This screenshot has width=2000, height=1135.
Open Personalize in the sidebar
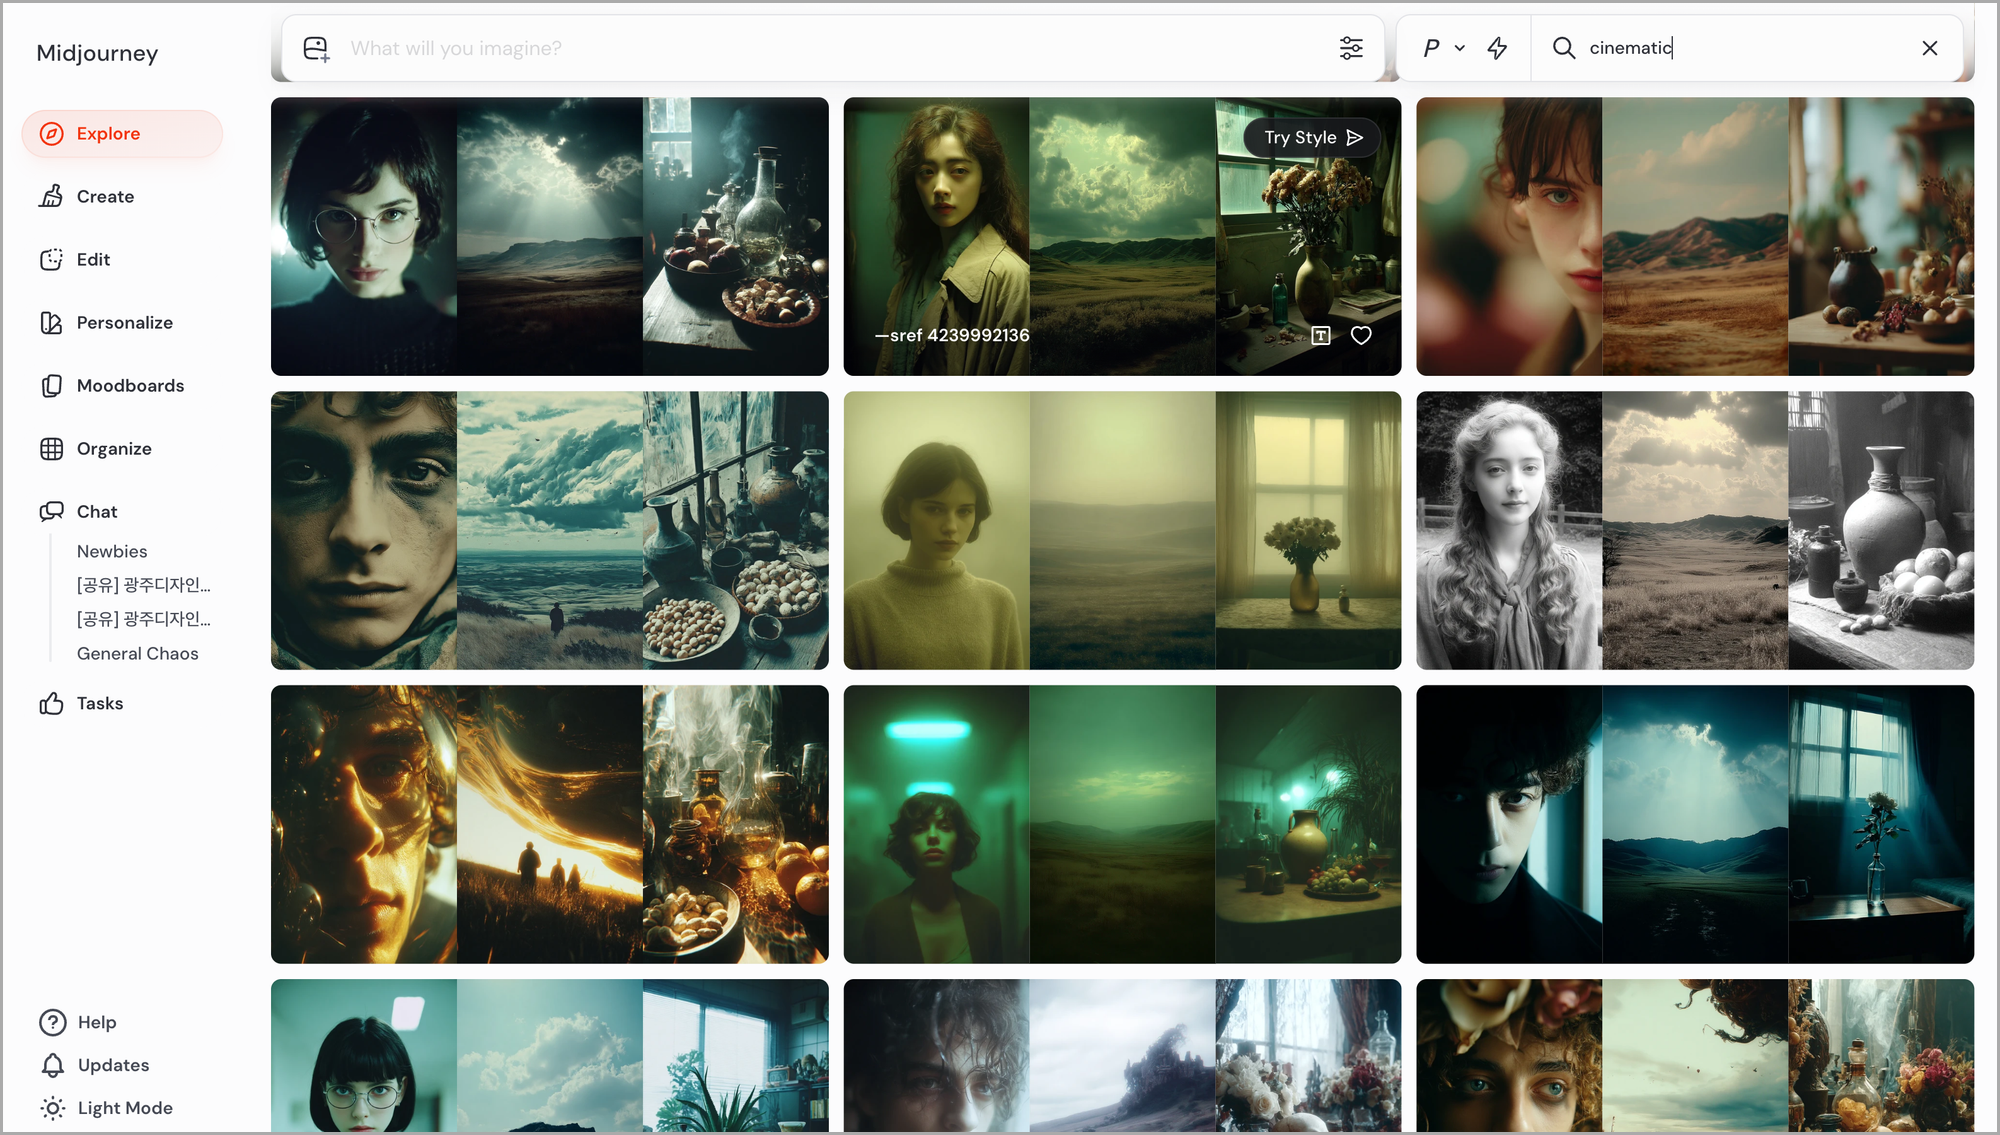click(124, 323)
